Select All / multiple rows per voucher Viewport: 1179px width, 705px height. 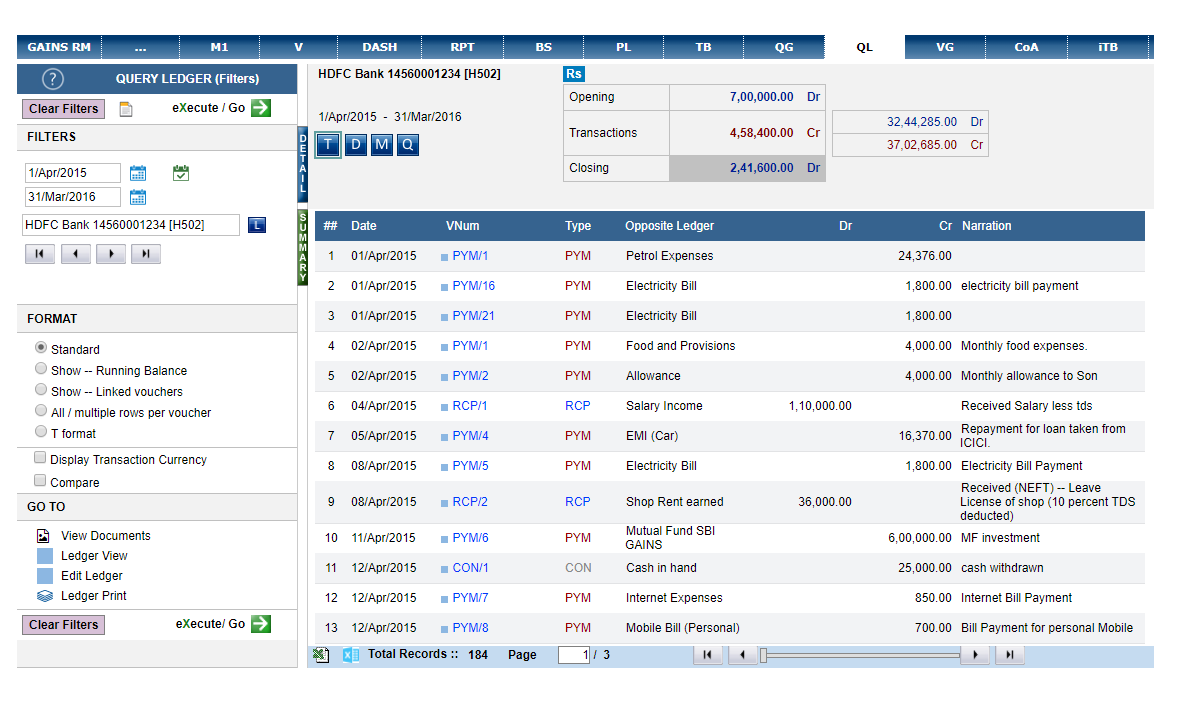41,410
